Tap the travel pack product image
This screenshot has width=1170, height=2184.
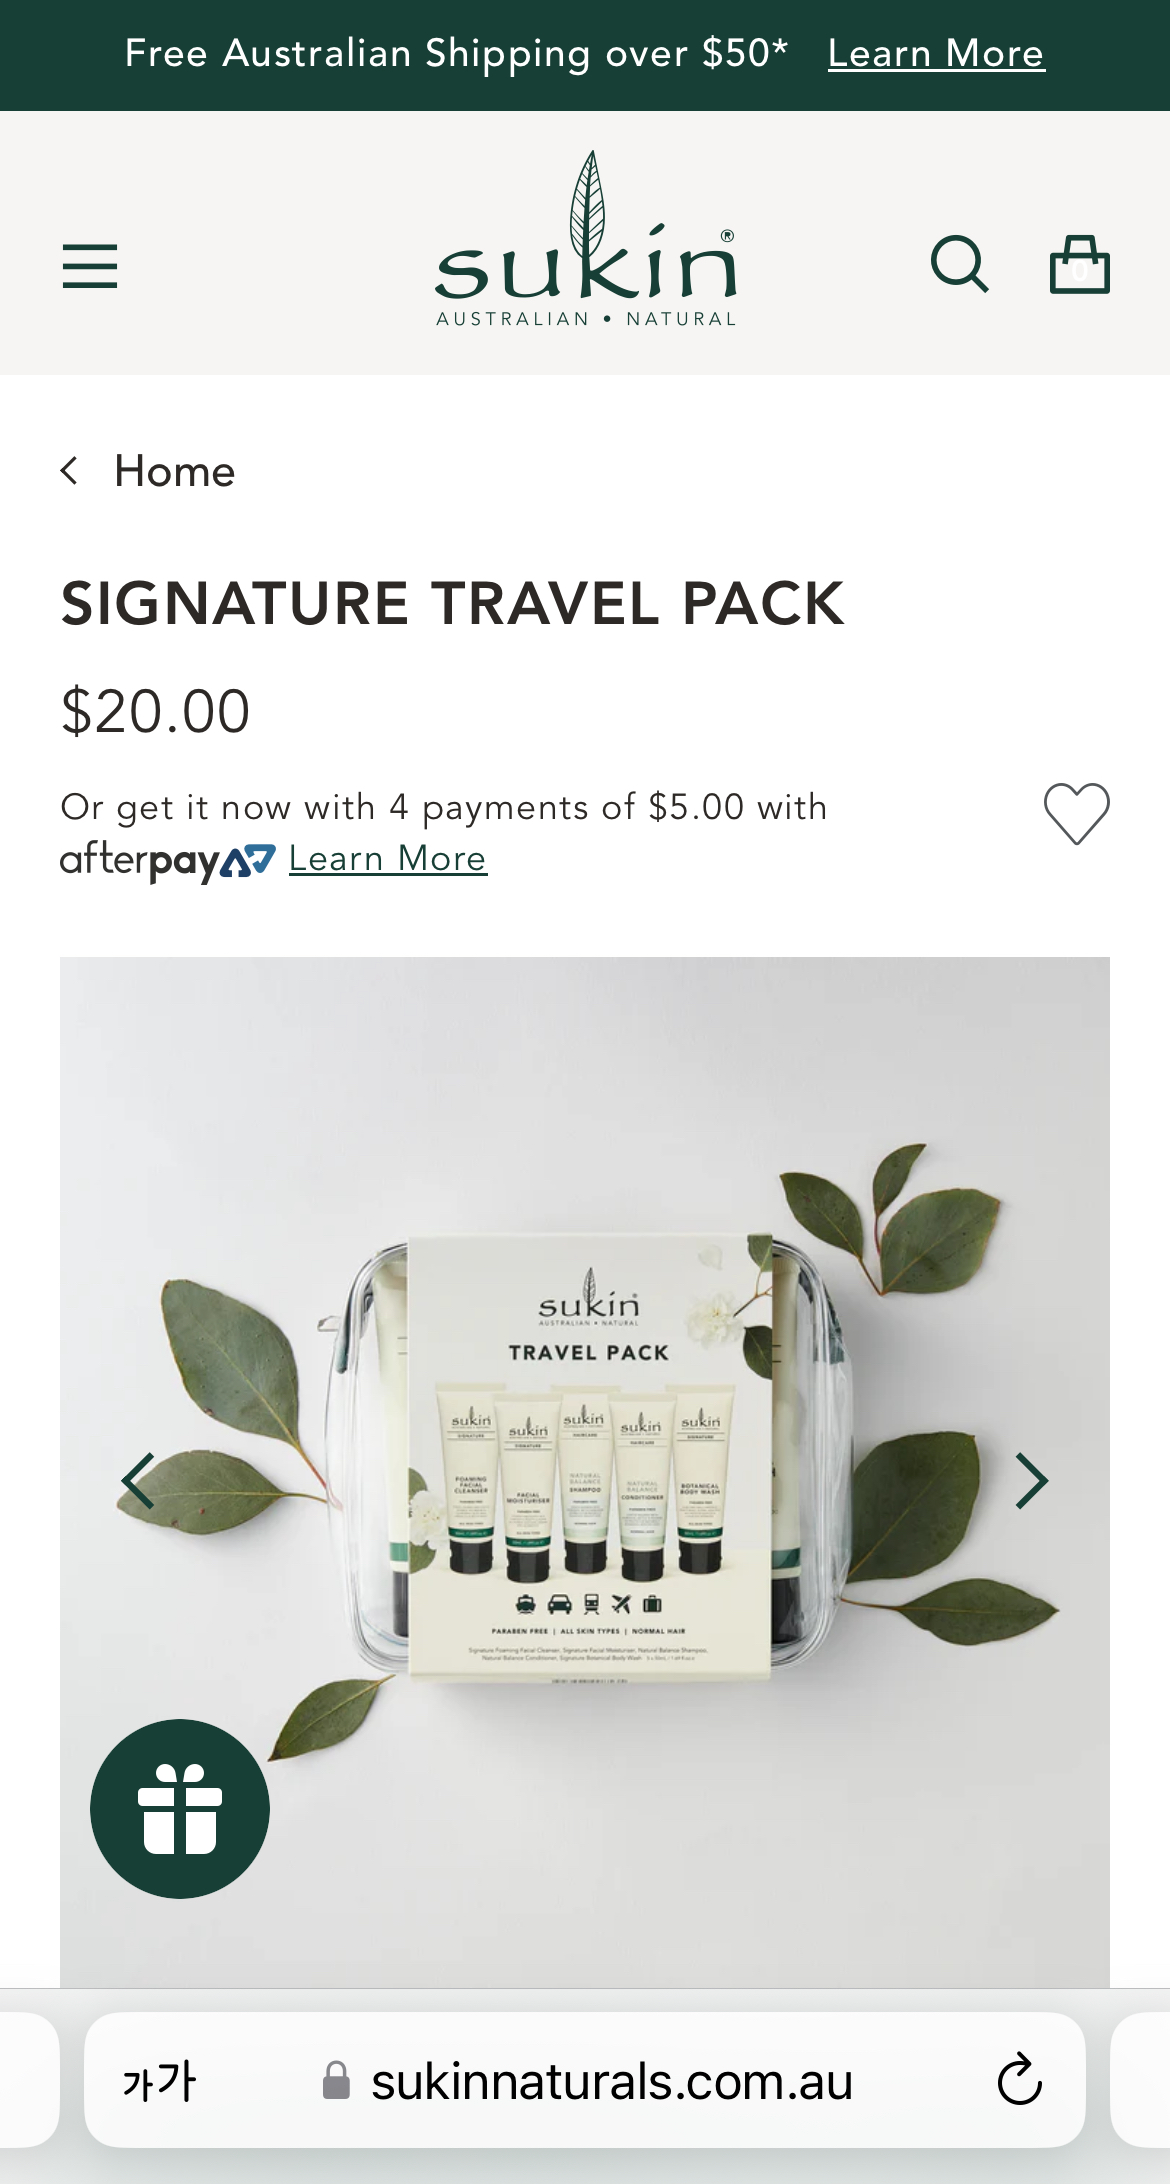click(x=585, y=1472)
